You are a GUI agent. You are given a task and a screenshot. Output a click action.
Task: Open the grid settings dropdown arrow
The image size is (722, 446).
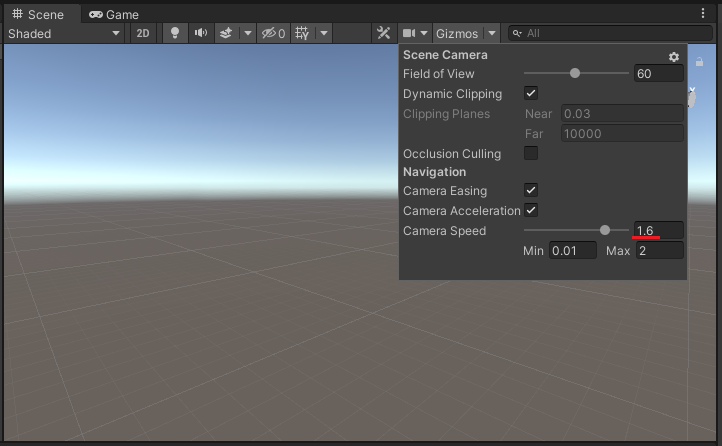click(x=324, y=33)
